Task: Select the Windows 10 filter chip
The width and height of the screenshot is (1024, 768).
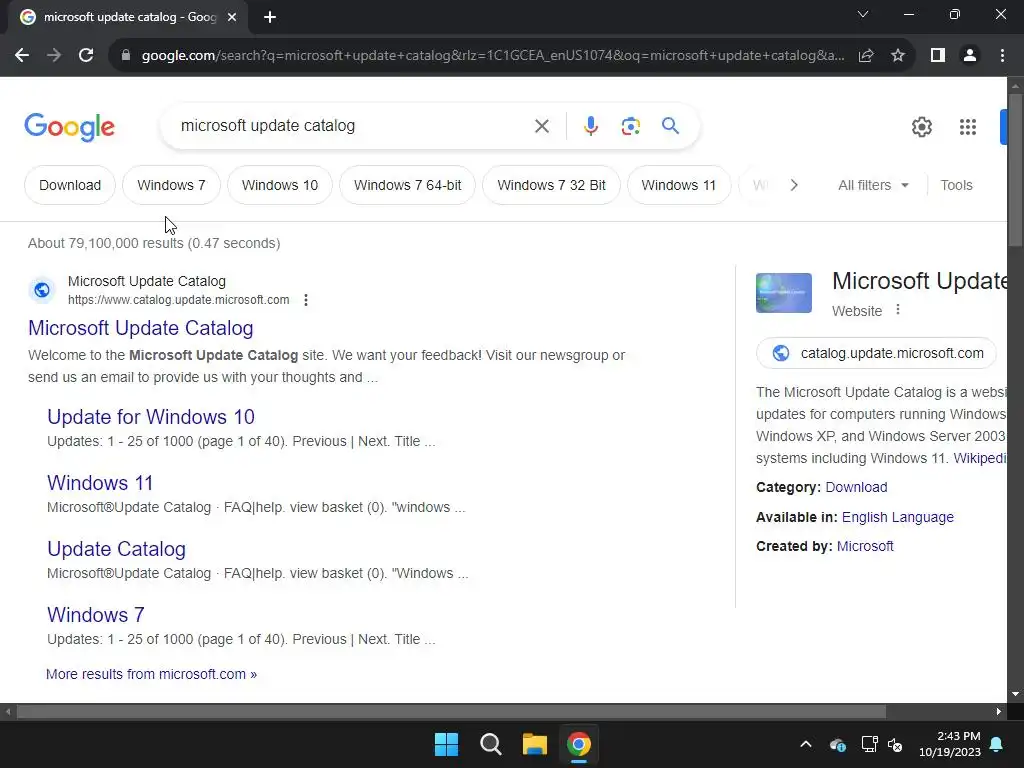Action: point(280,185)
